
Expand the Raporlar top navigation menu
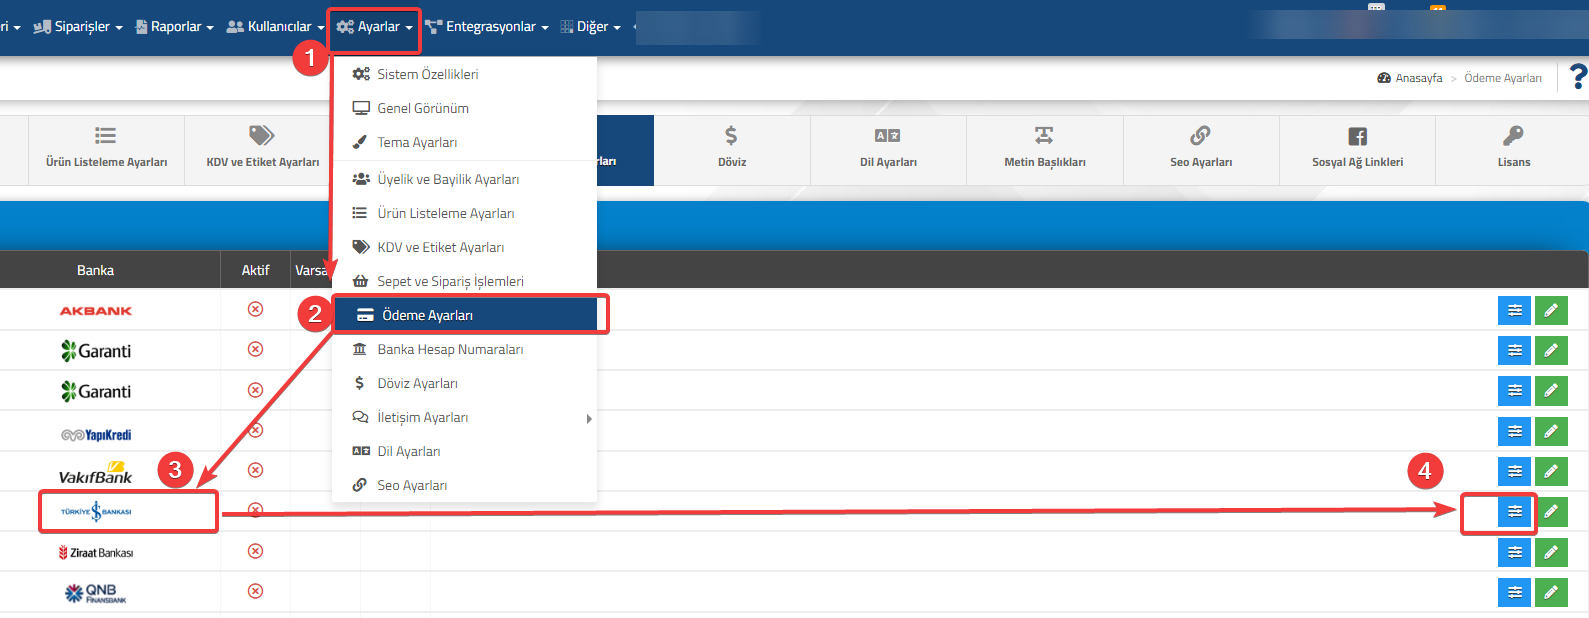174,27
